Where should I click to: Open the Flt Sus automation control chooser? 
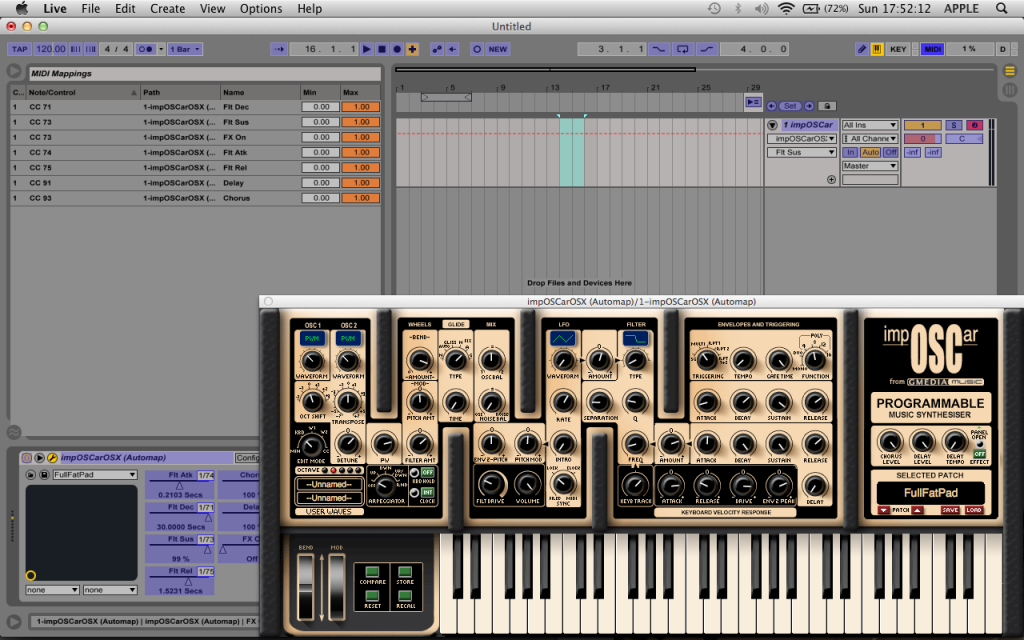click(801, 152)
